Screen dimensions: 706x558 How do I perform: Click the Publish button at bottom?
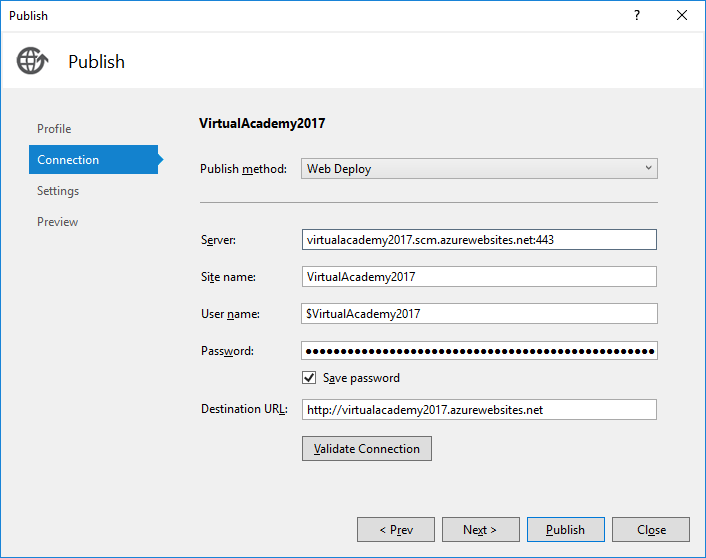point(566,530)
